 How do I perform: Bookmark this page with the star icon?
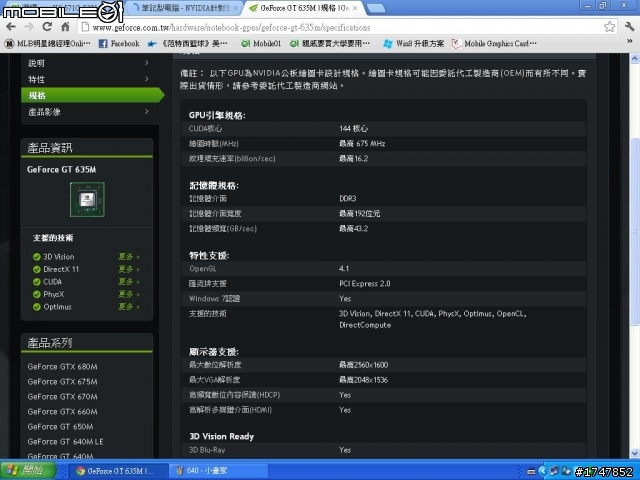[609, 27]
